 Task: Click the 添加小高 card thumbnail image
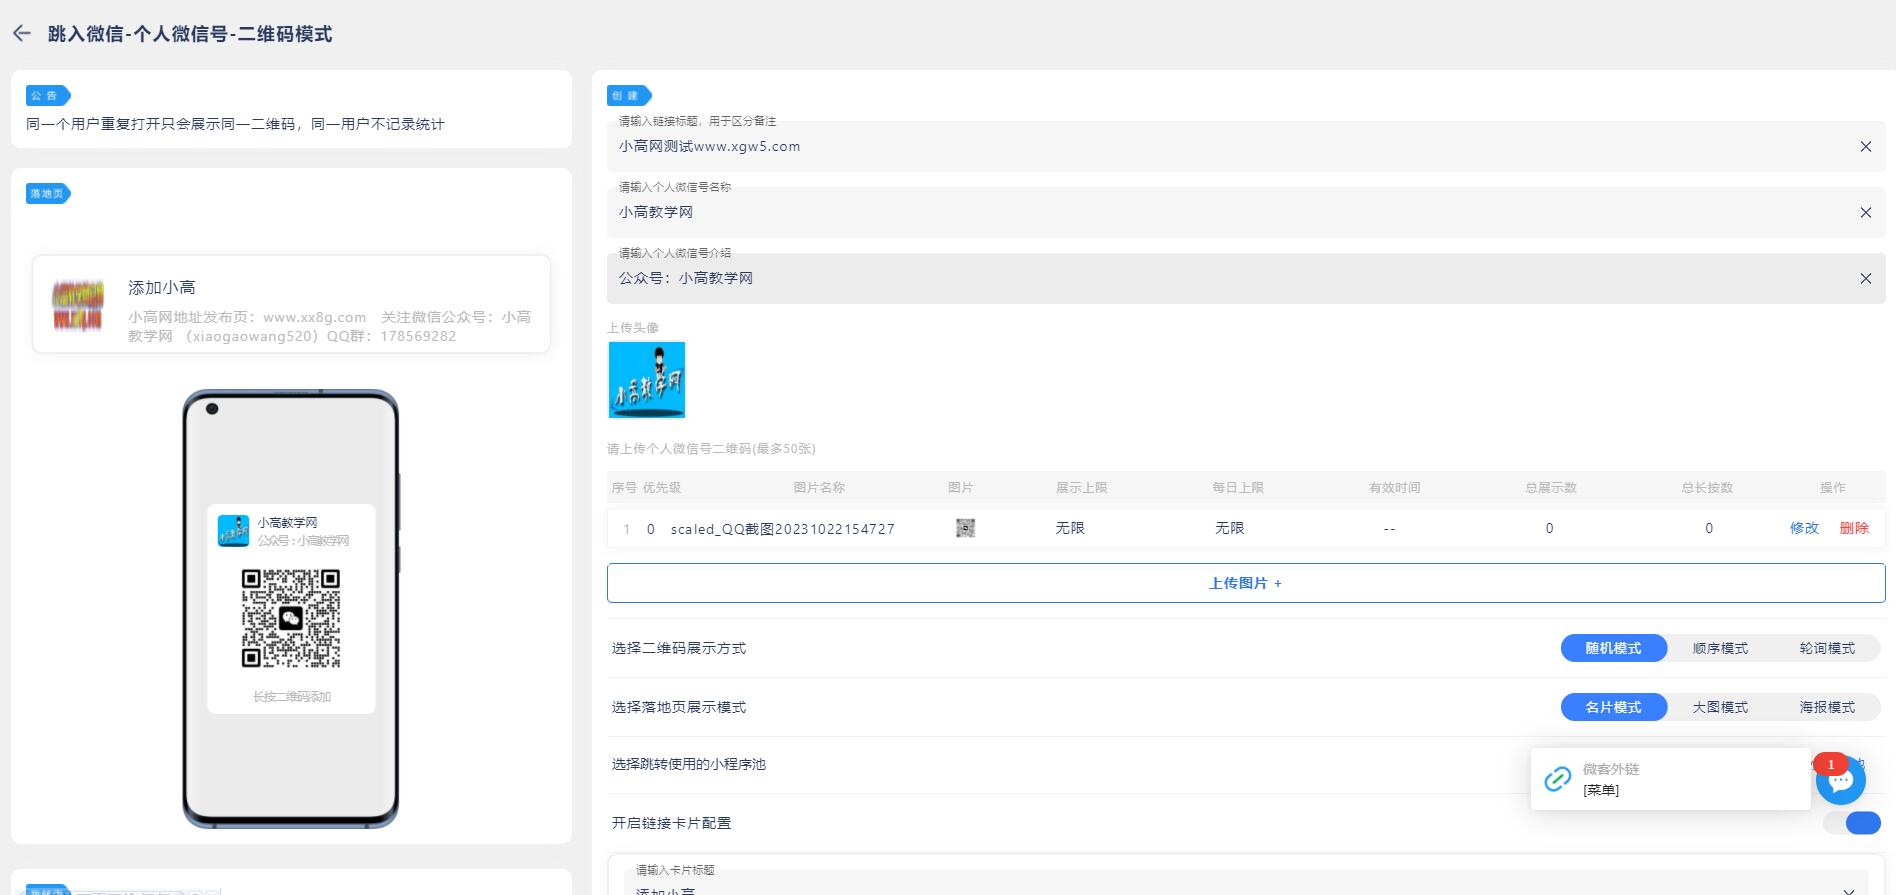(78, 305)
